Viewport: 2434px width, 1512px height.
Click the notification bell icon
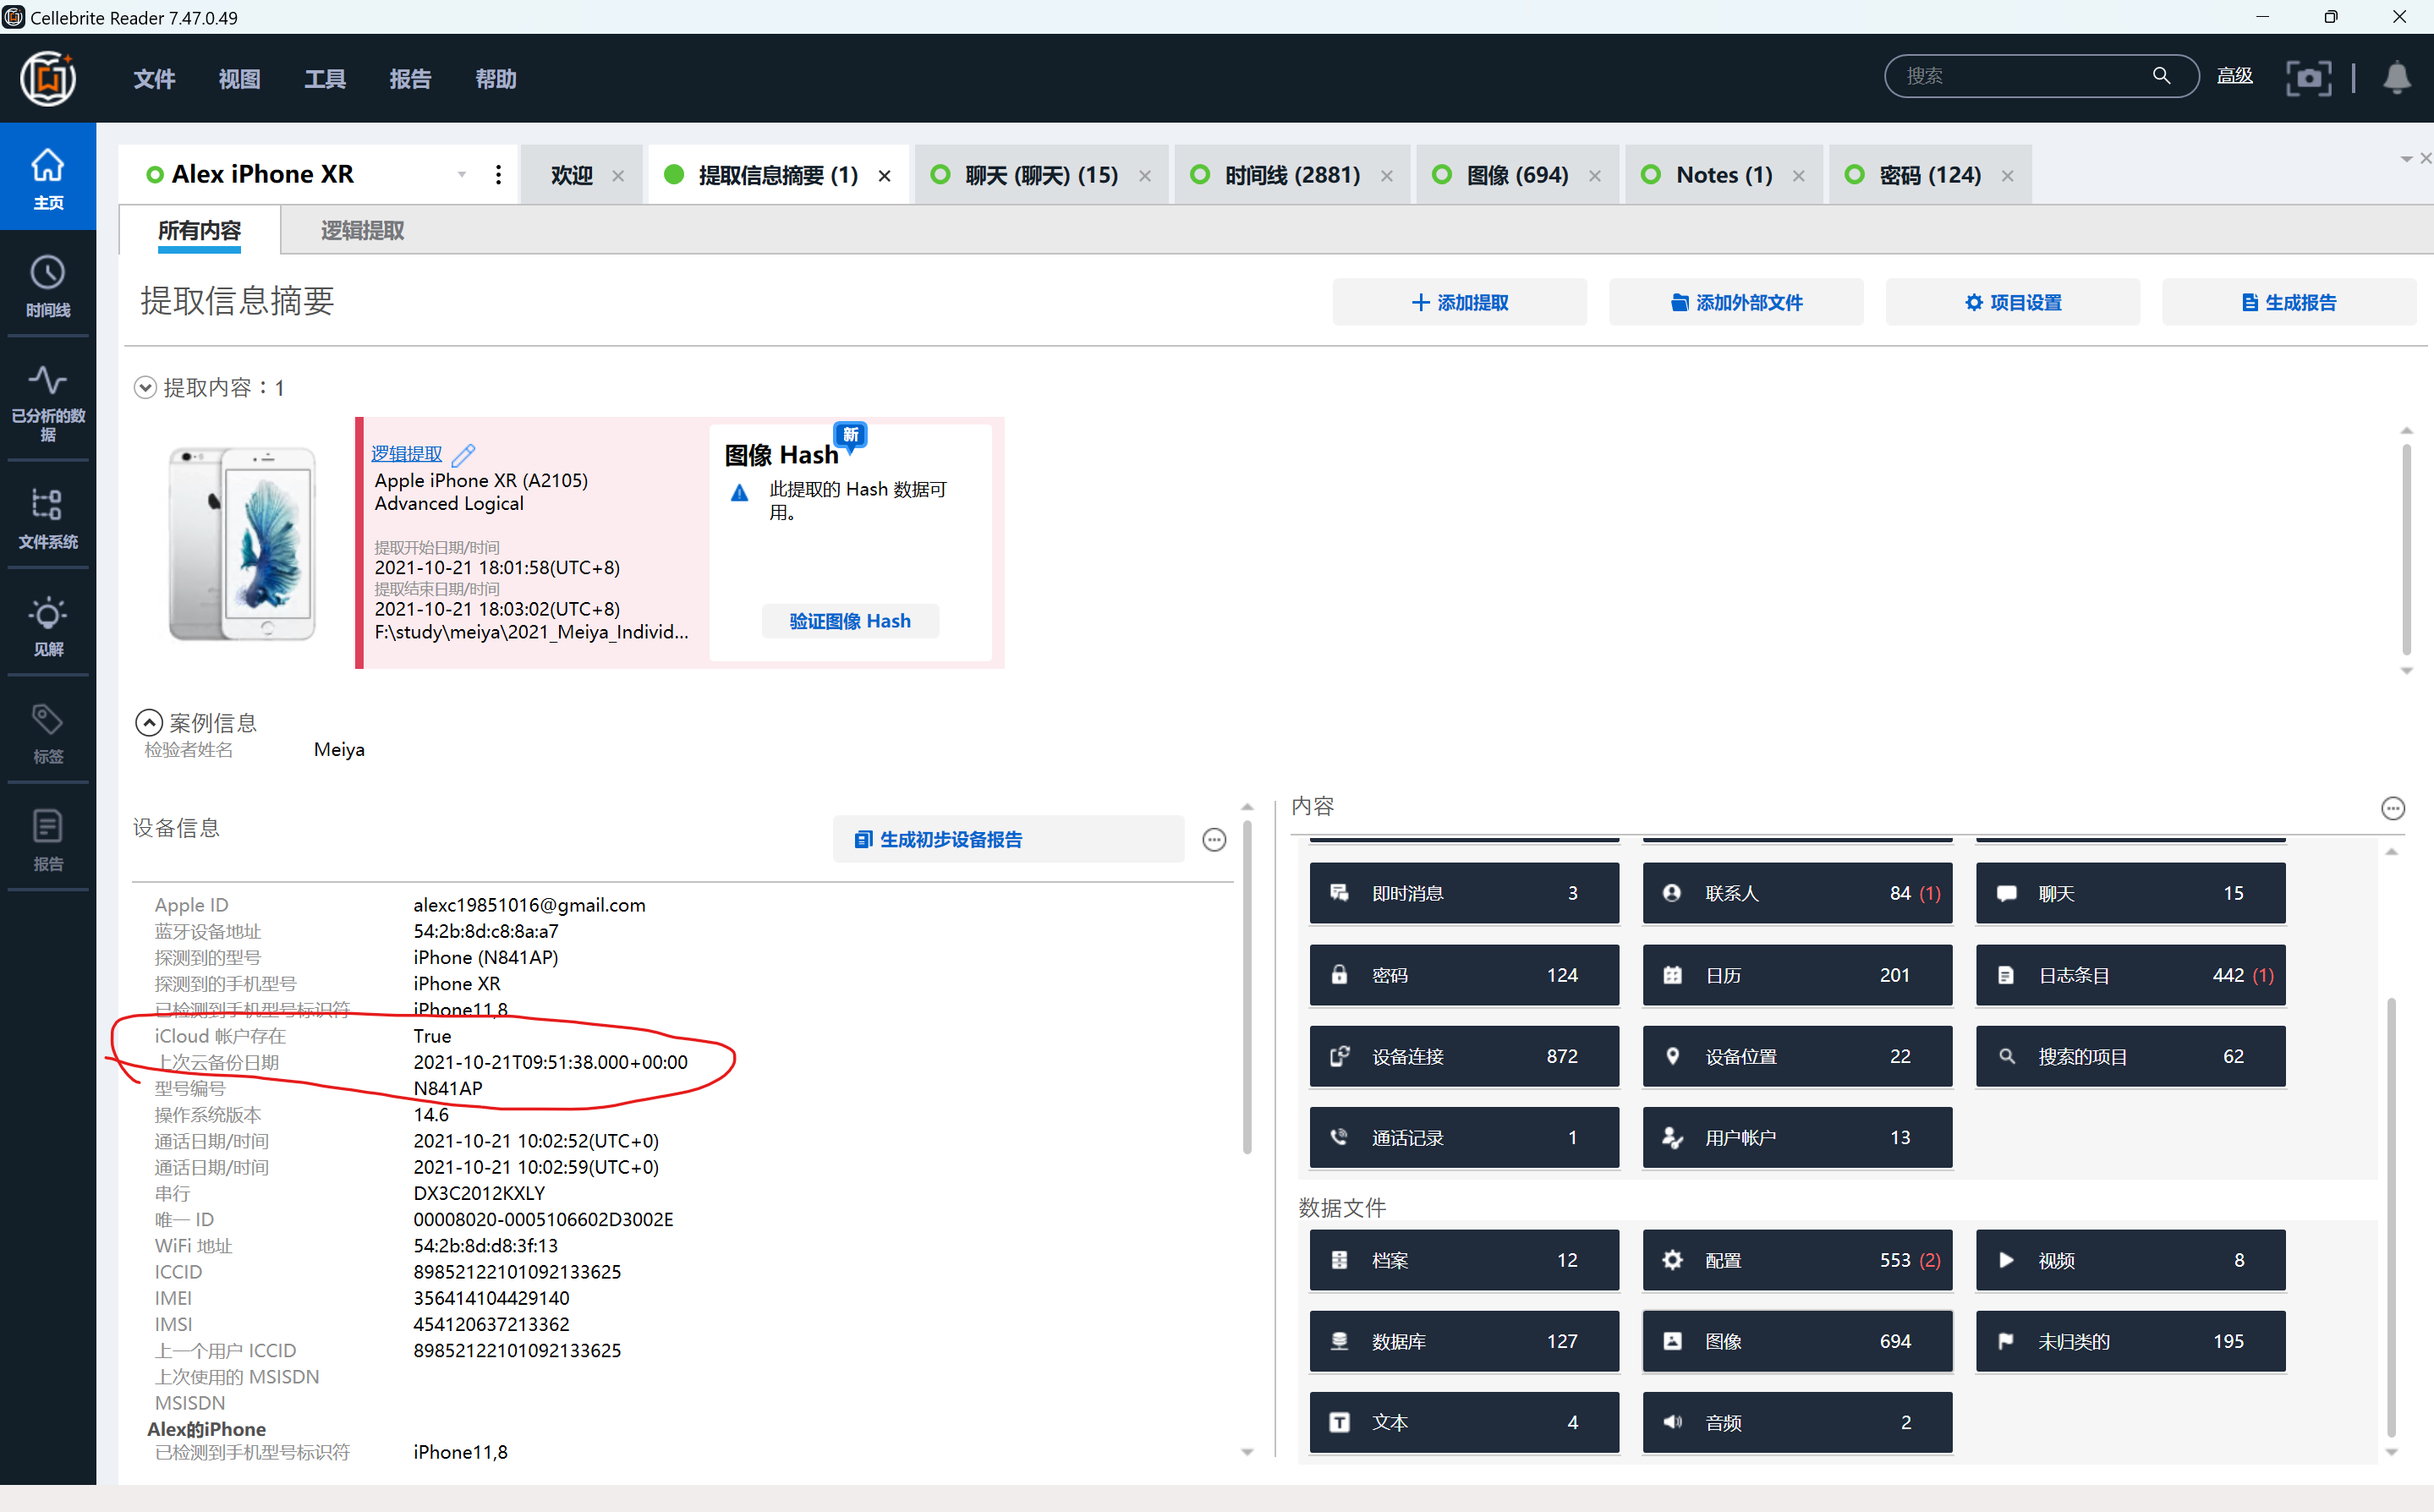point(2396,77)
